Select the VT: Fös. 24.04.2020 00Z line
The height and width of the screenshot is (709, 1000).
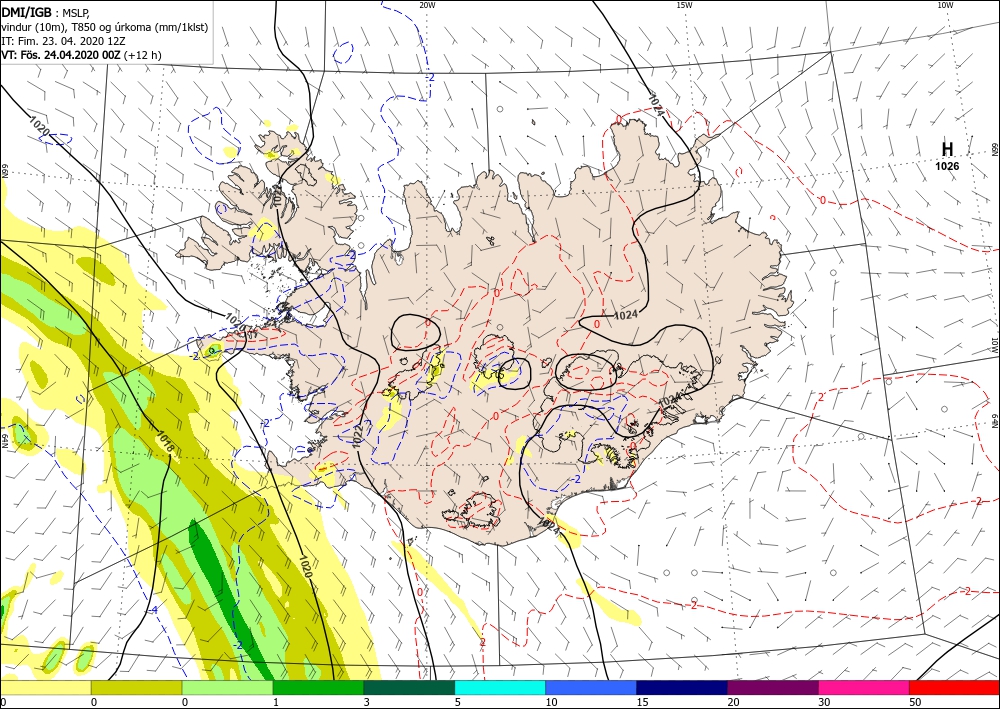81,55
